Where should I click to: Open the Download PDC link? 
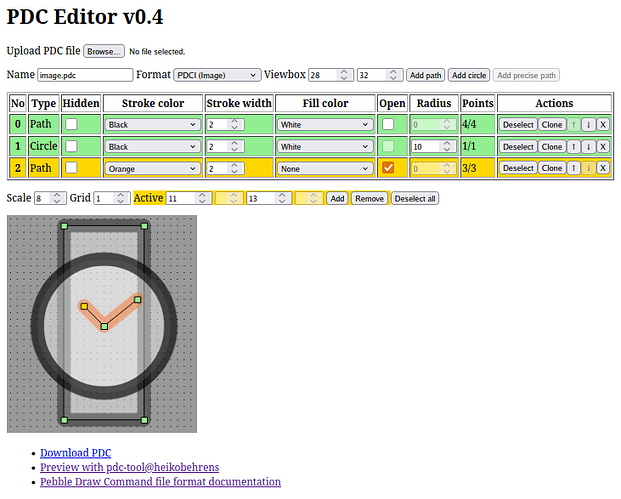(75, 453)
